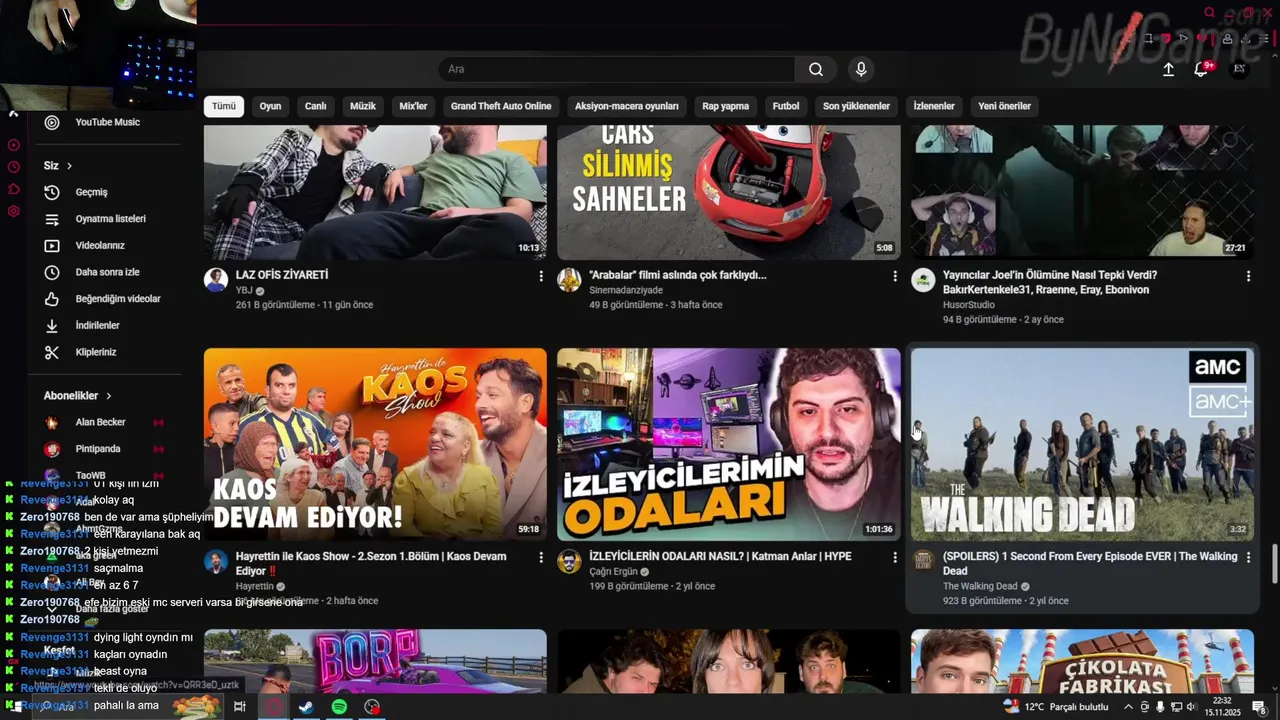Viewport: 1280px width, 720px height.
Task: Select the Müzik filter chip
Action: pos(363,106)
